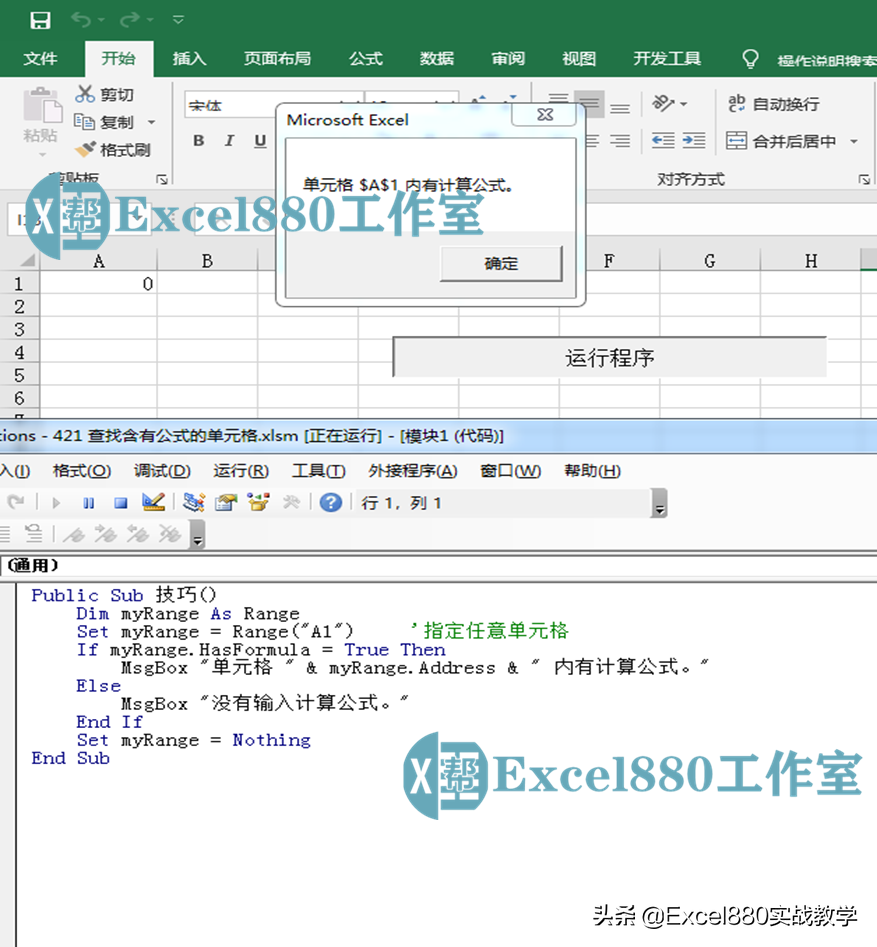The image size is (877, 947).
Task: Cut selection using the 剪切 button
Action: (x=104, y=95)
